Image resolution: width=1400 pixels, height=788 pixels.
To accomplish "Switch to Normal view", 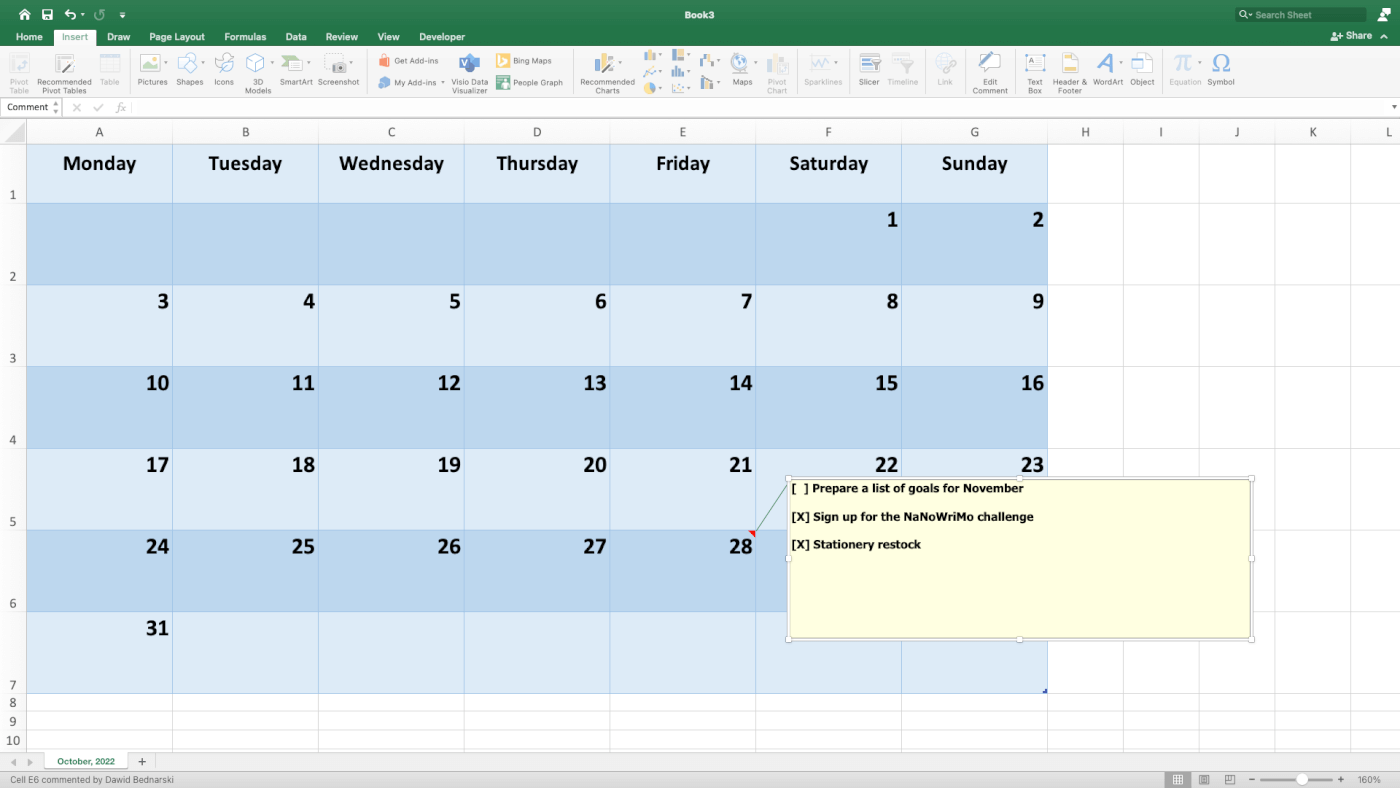I will click(1177, 779).
